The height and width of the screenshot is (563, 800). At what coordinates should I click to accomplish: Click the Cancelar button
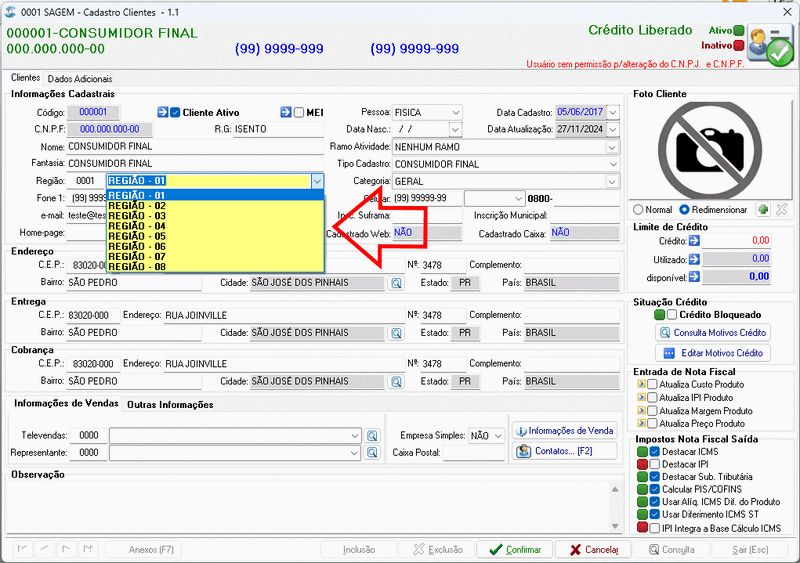[x=593, y=549]
